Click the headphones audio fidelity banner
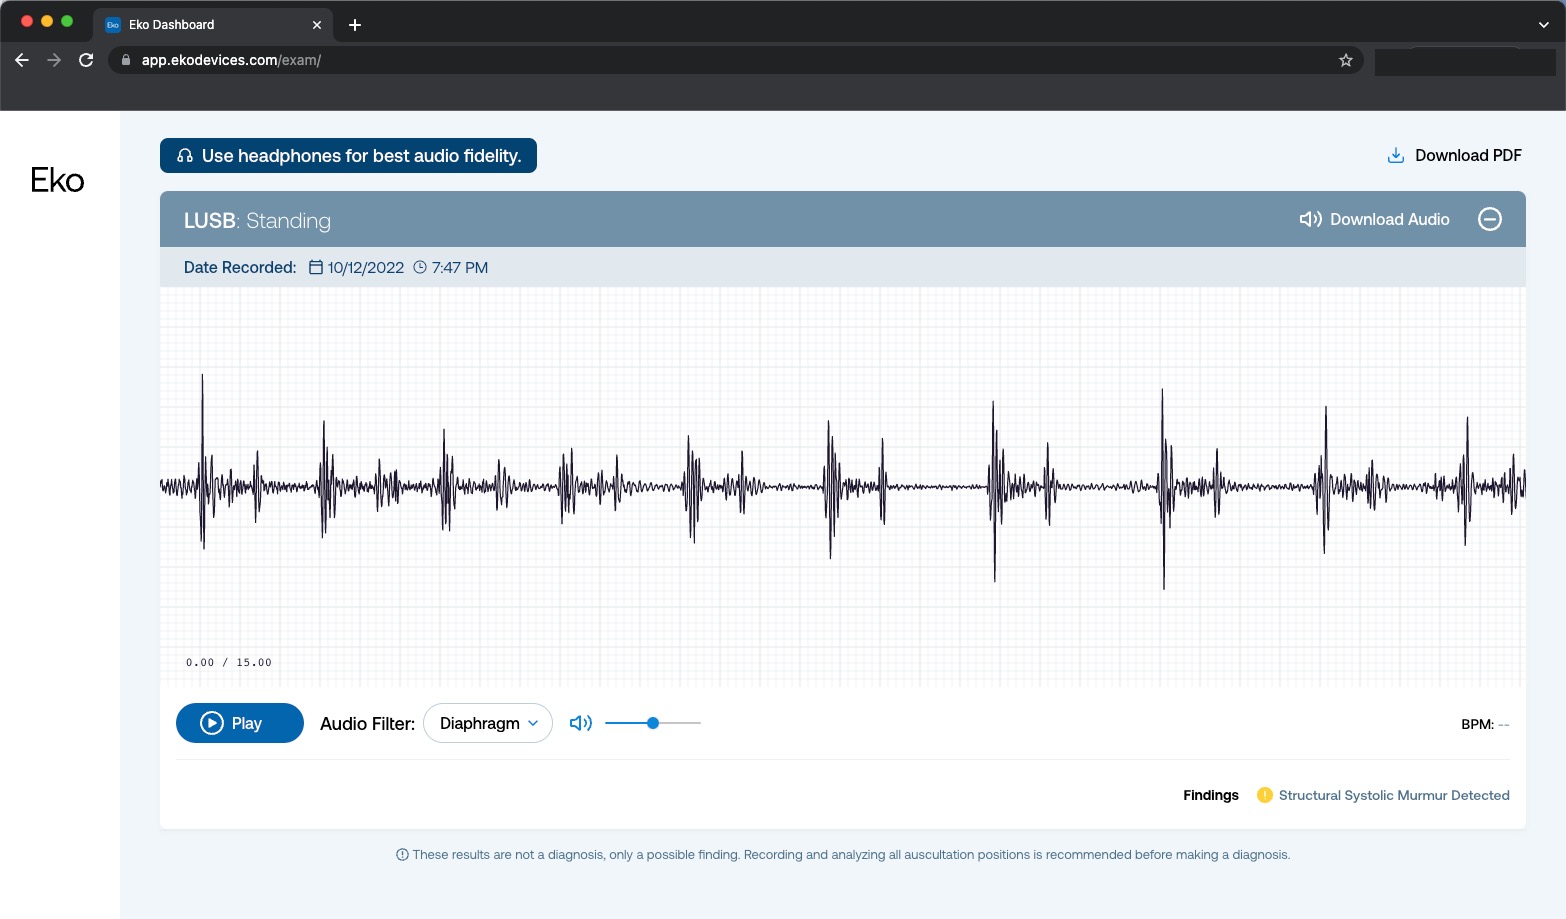 (x=348, y=156)
